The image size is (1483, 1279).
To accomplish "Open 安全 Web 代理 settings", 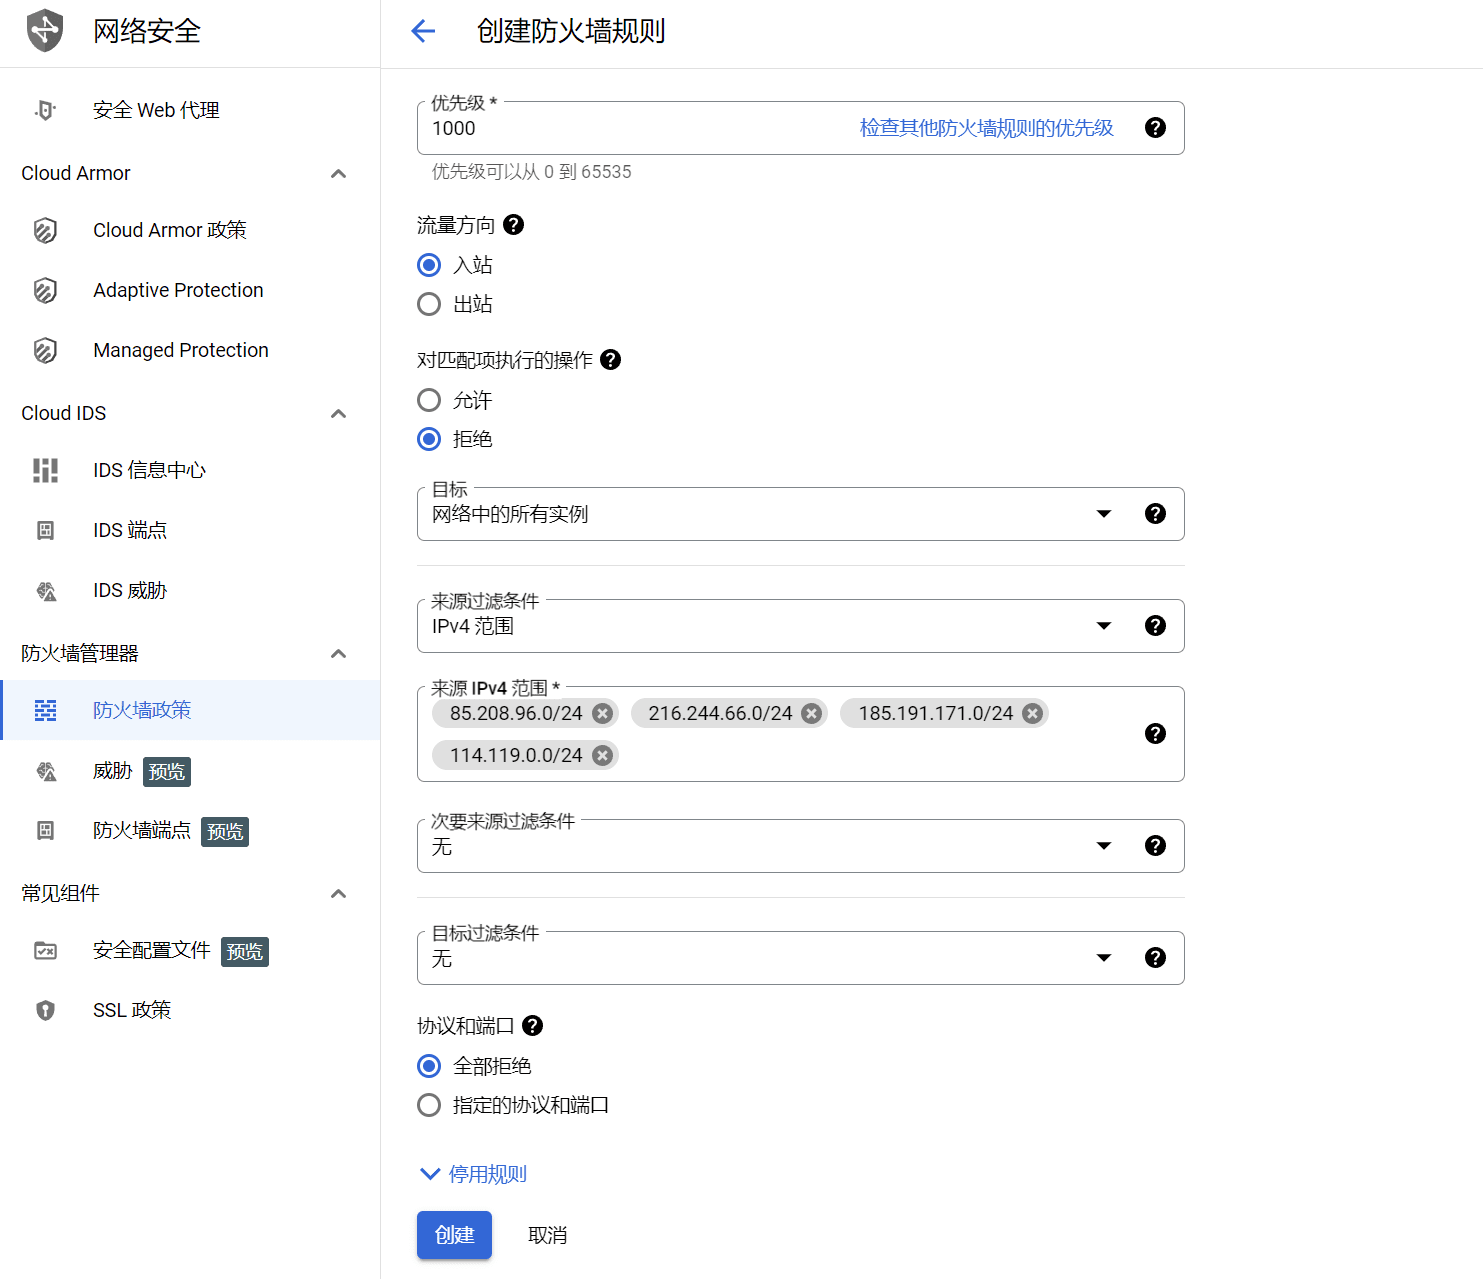I will 155,110.
